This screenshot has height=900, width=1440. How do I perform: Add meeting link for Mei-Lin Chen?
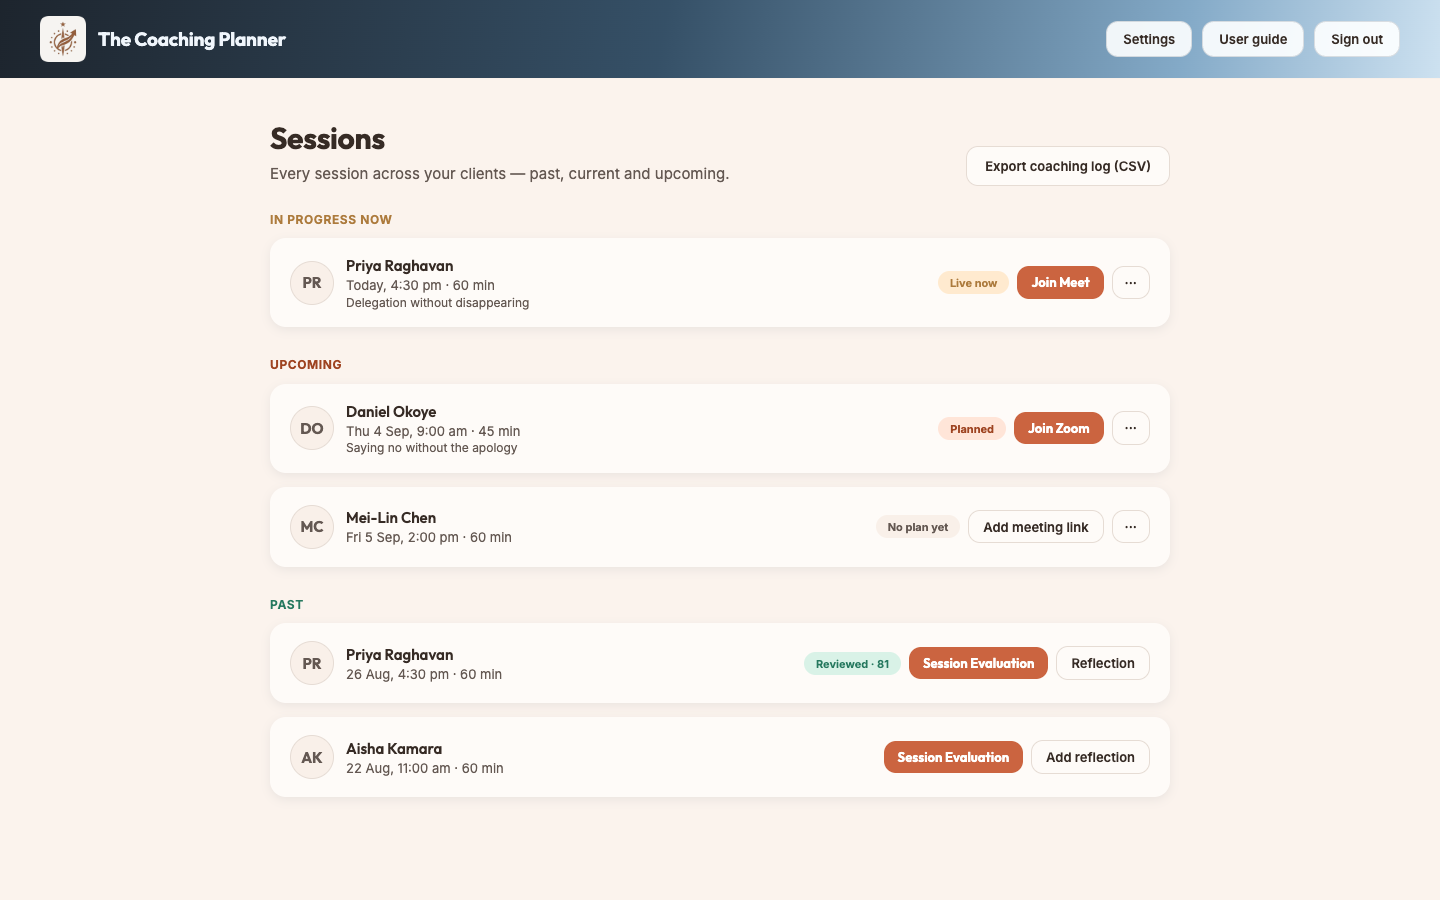pos(1036,527)
